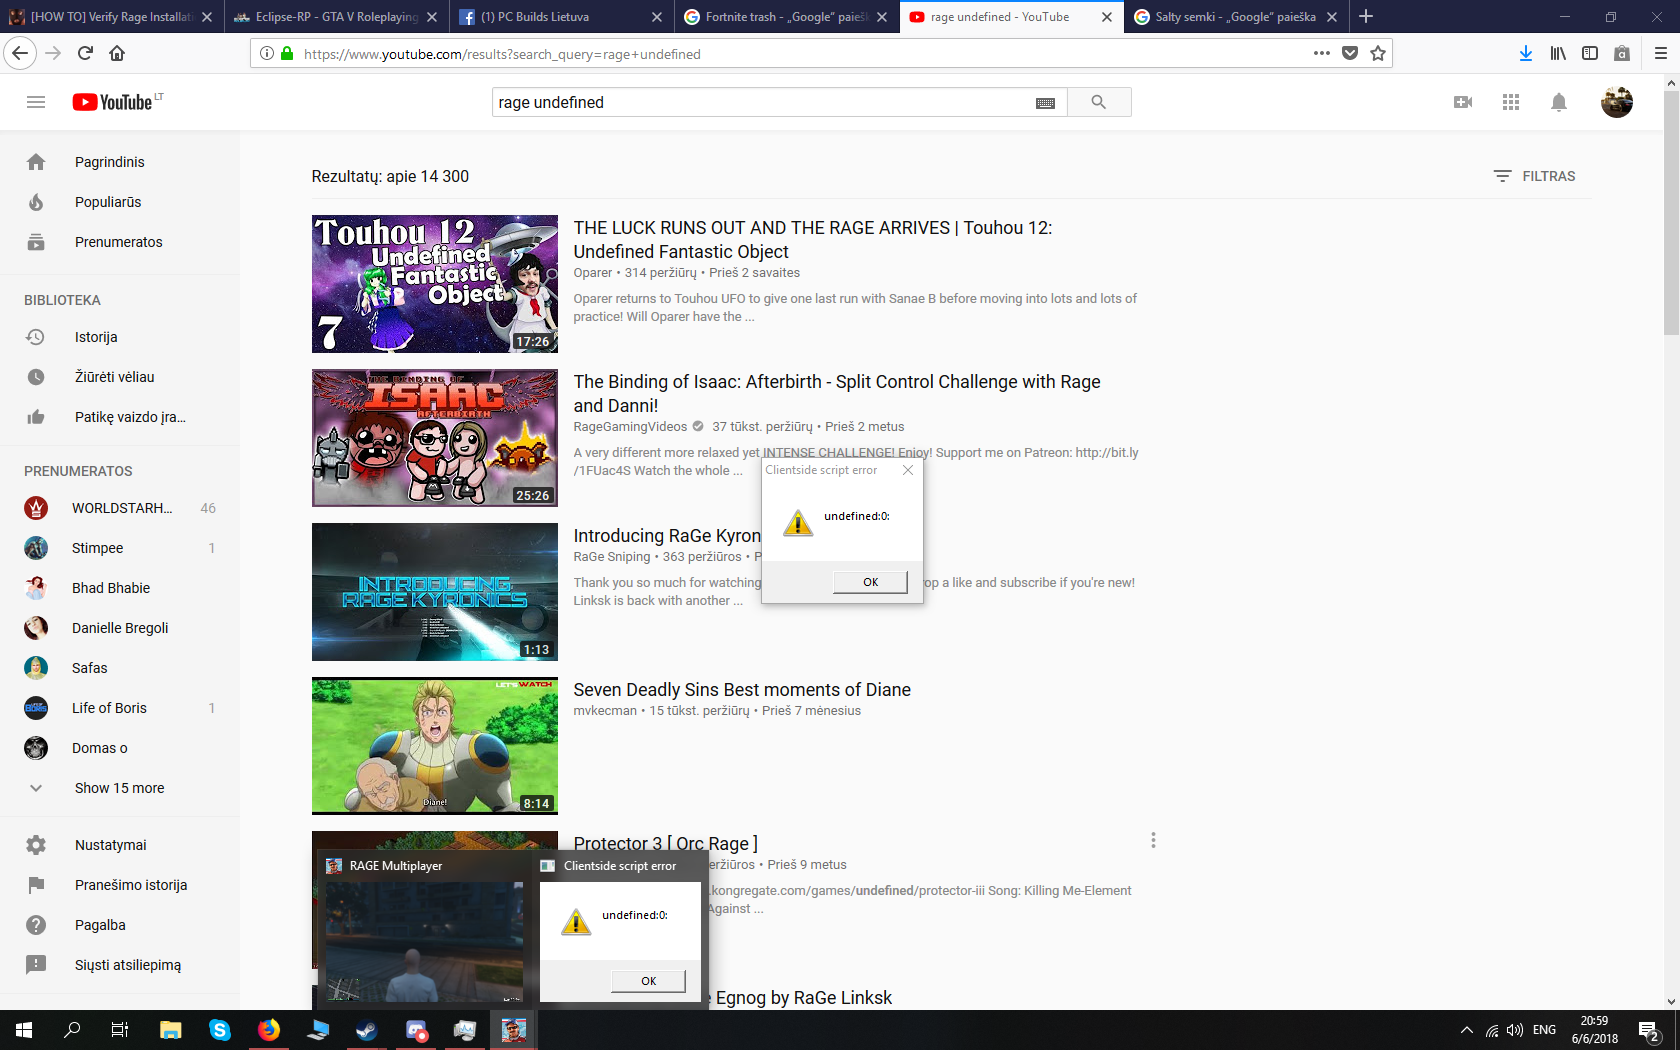1680x1050 pixels.
Task: Open Firefox library icon
Action: click(1558, 53)
